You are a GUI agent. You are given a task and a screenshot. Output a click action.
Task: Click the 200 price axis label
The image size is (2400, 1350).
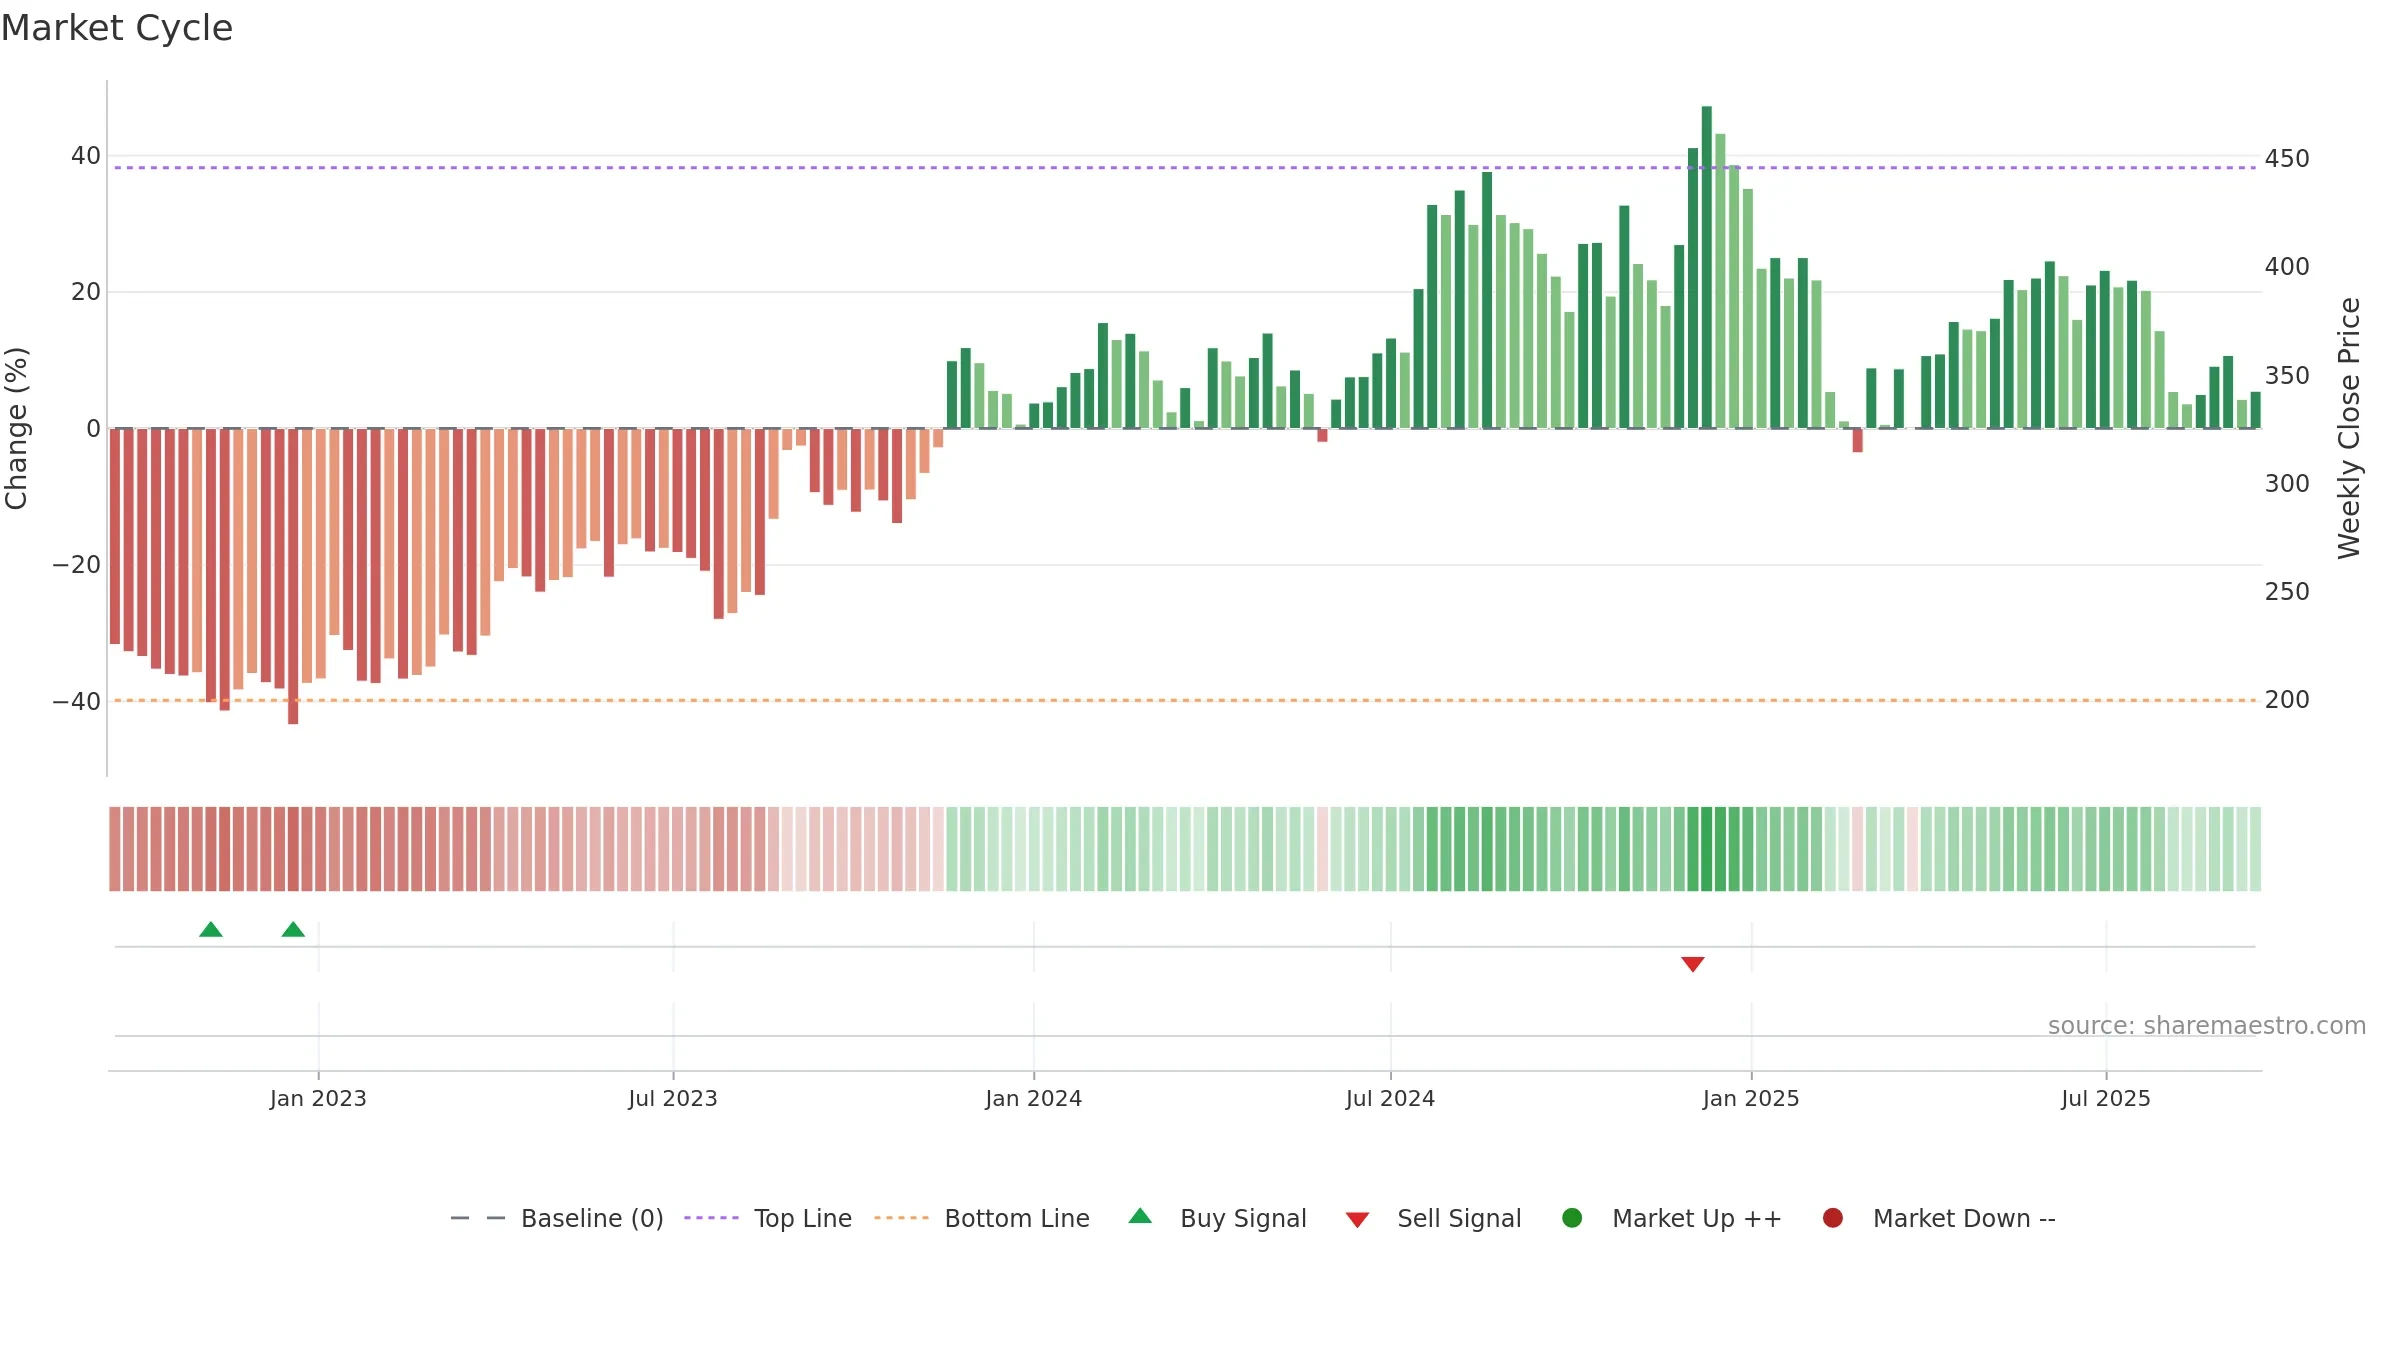(x=2287, y=699)
